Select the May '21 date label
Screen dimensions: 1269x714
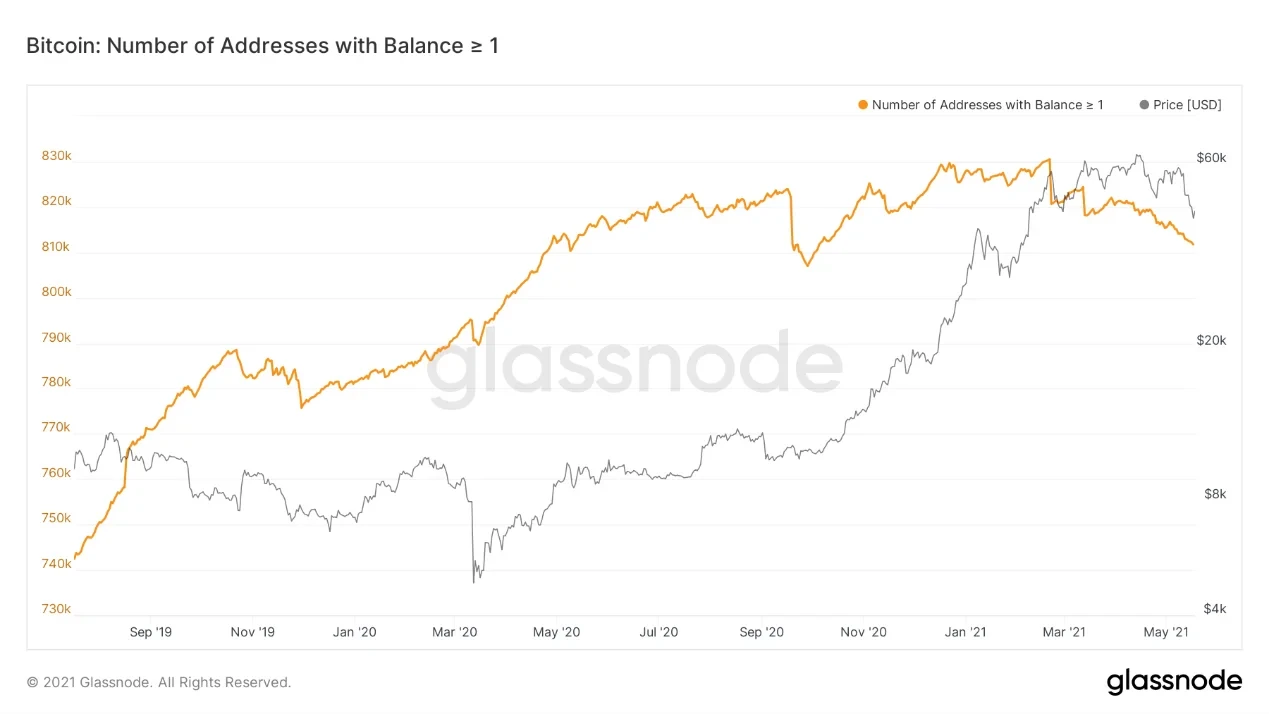(x=1166, y=632)
